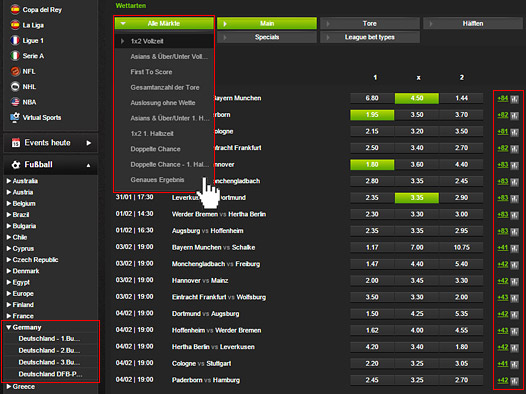Screen dimensions: 526x394
Task: Deselect the highlighted 4.50 draw odds
Action: coord(417,98)
